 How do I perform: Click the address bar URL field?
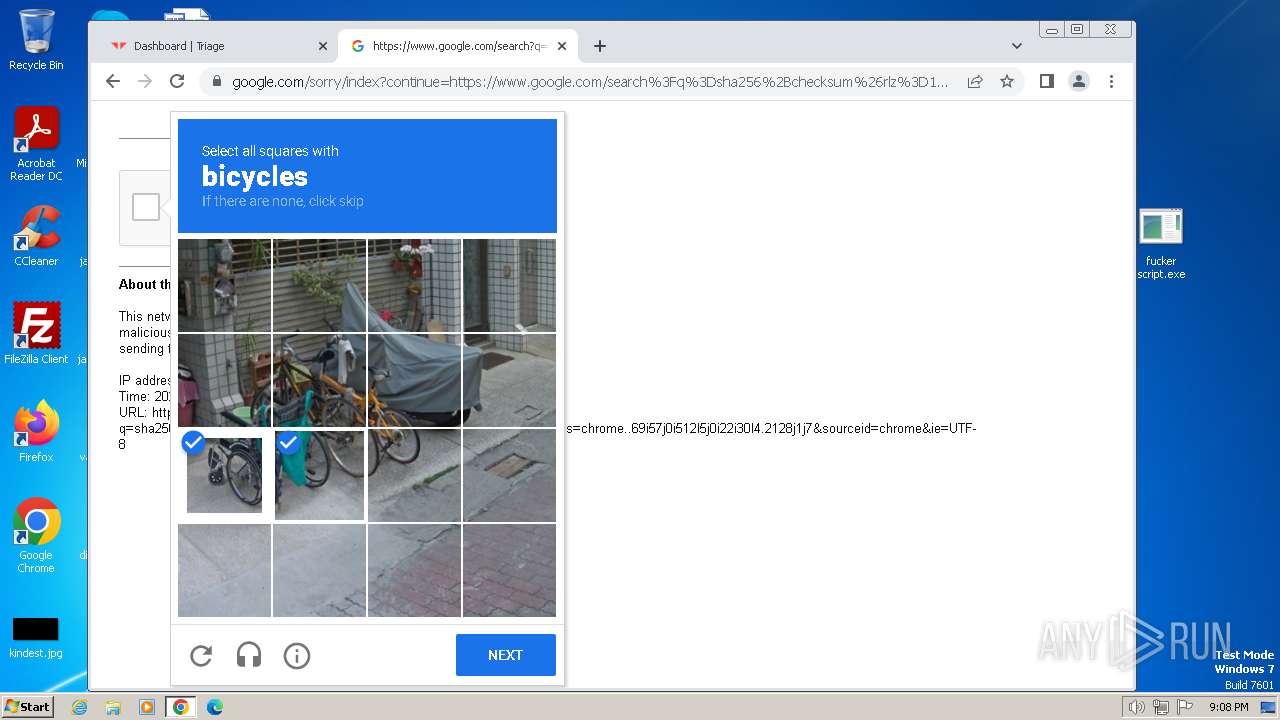pos(590,81)
